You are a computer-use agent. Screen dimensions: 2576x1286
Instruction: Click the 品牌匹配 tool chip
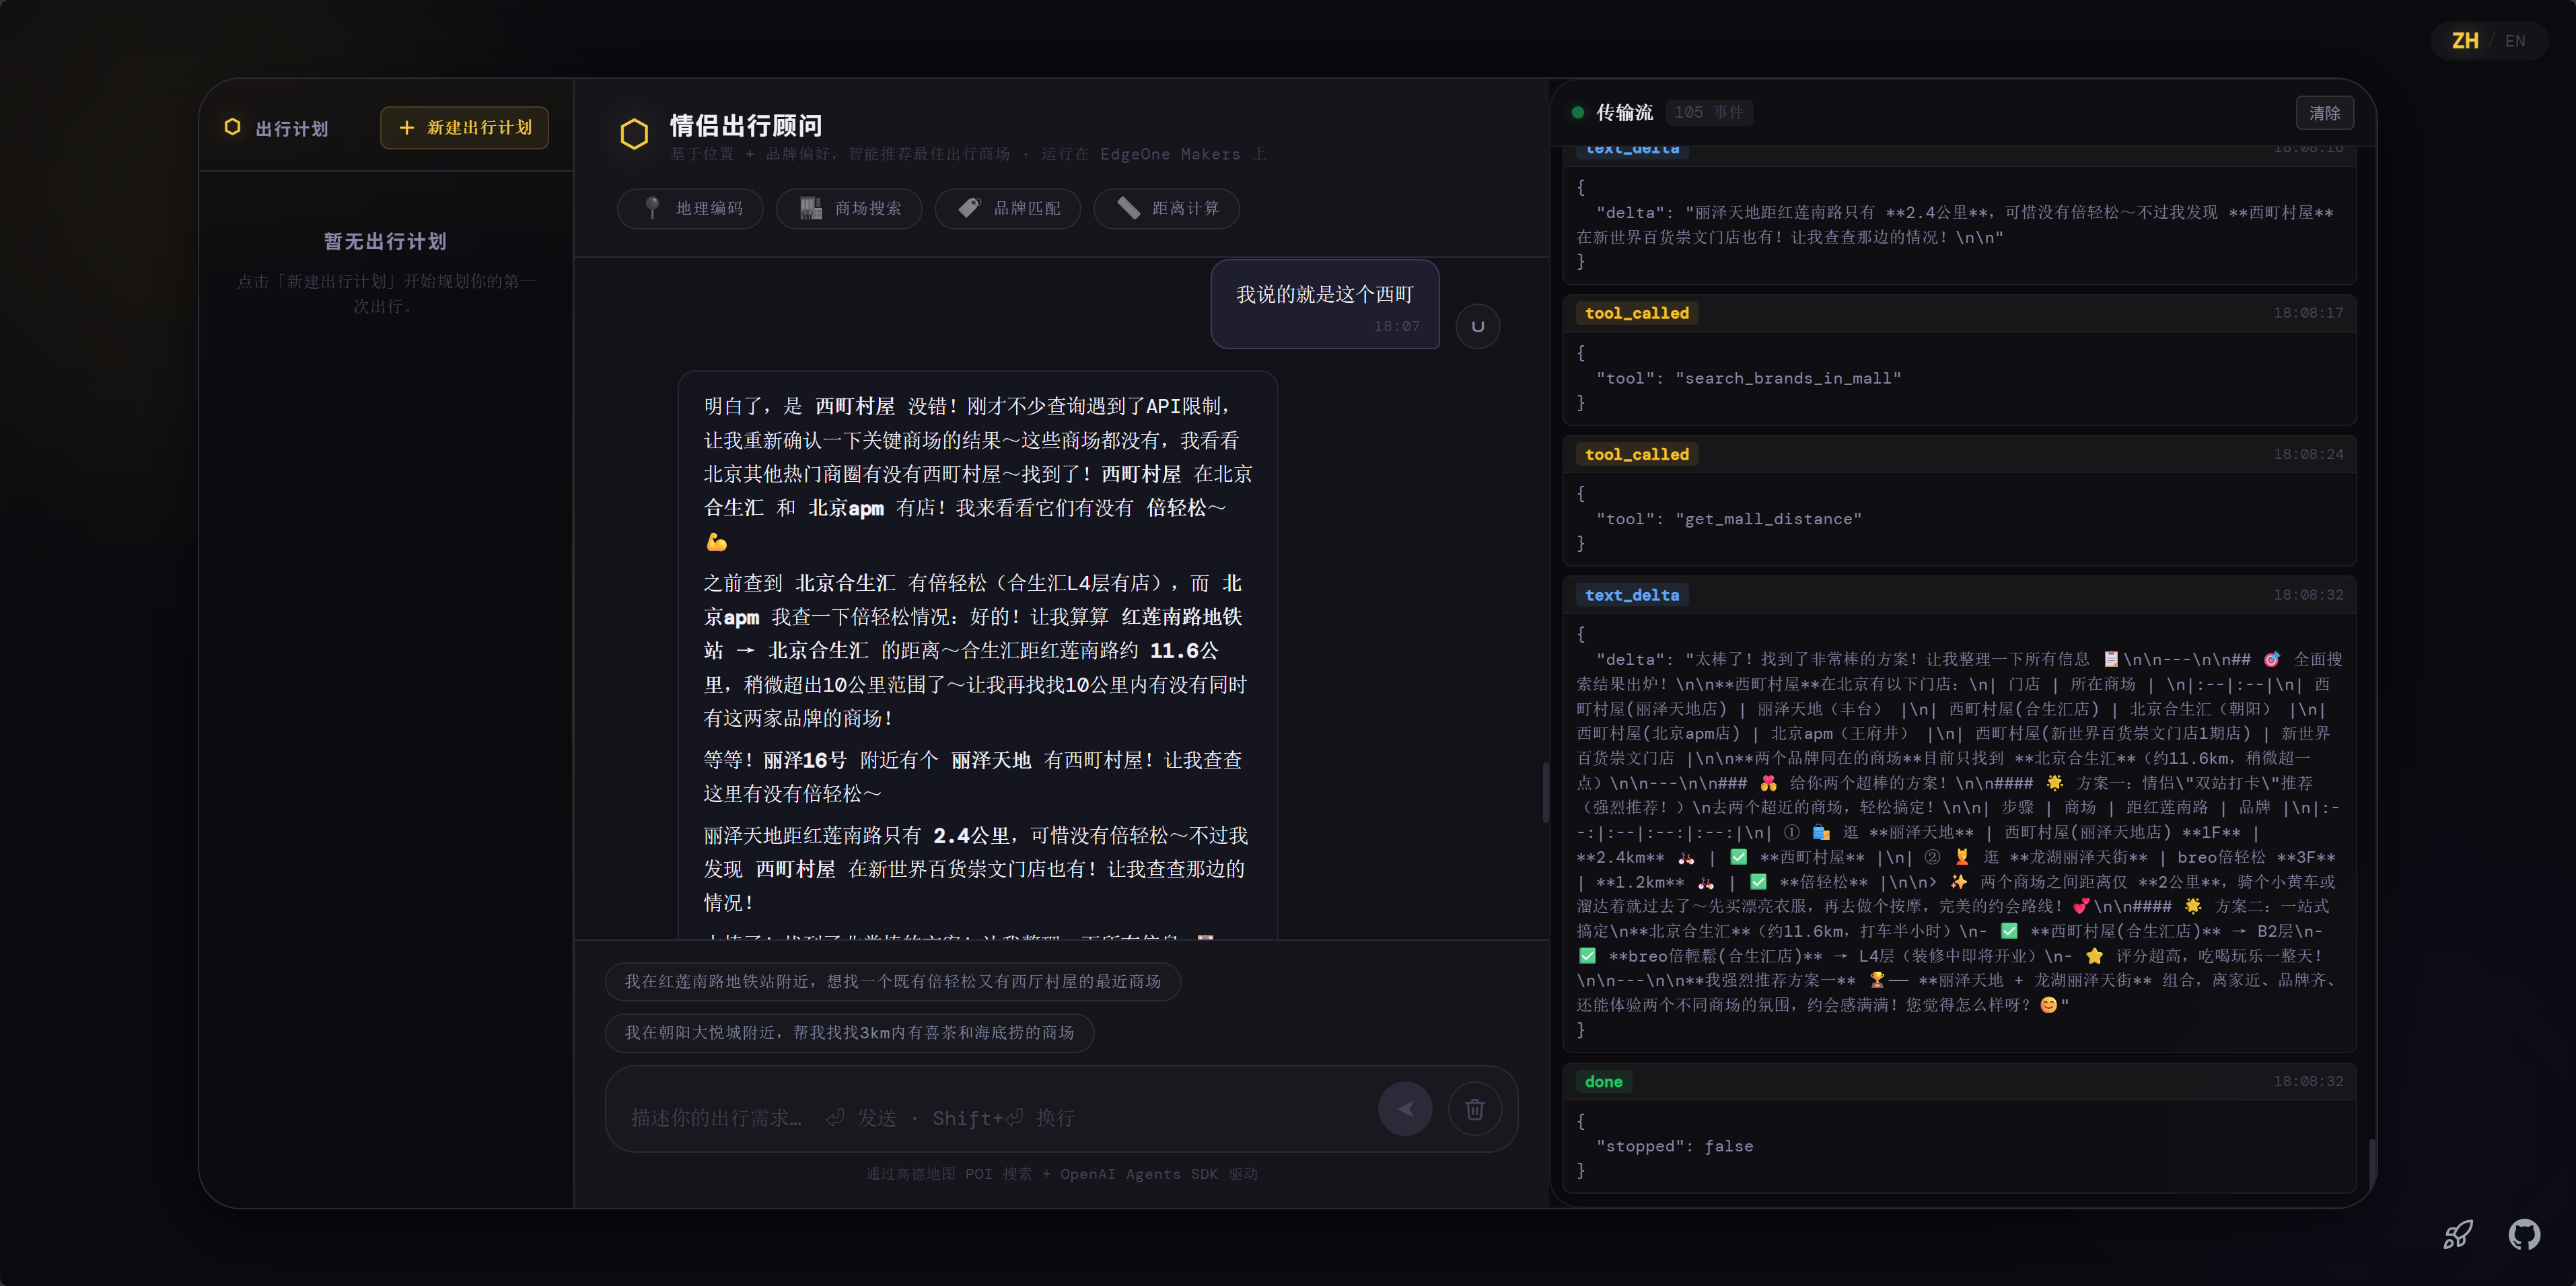coord(1008,208)
